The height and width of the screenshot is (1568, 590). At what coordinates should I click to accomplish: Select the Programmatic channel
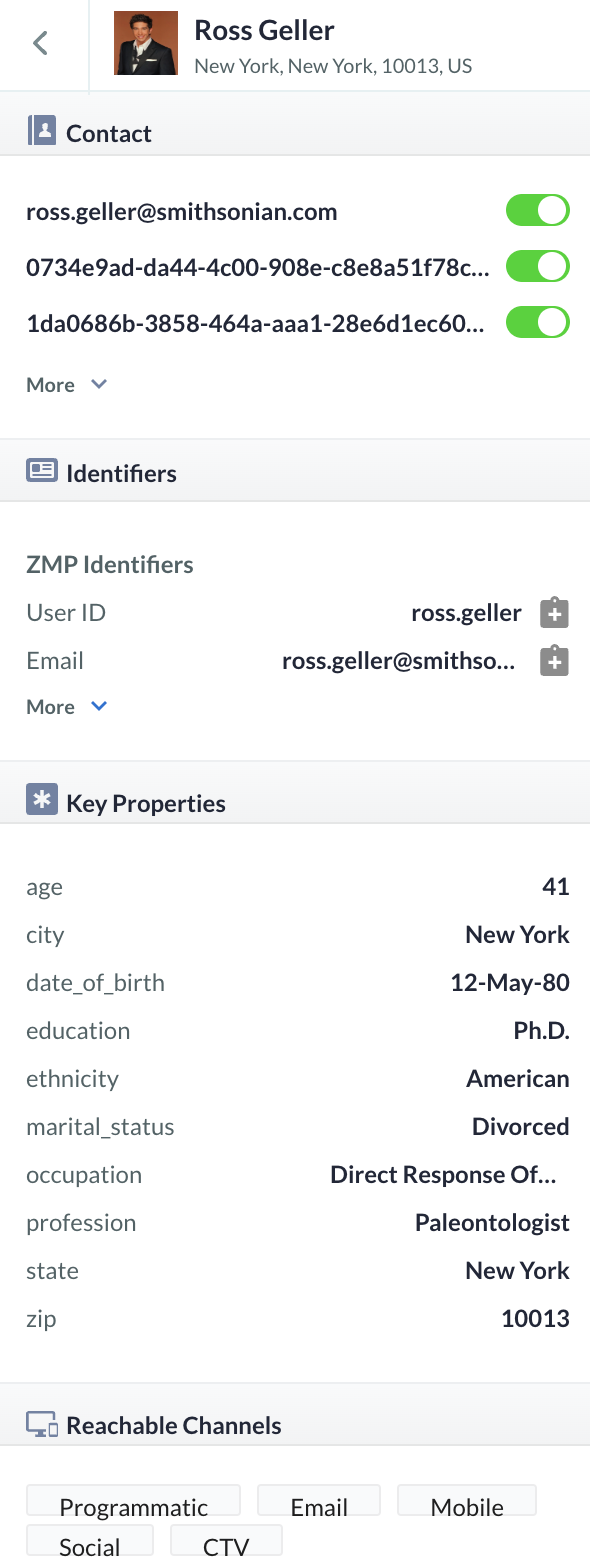(134, 1501)
